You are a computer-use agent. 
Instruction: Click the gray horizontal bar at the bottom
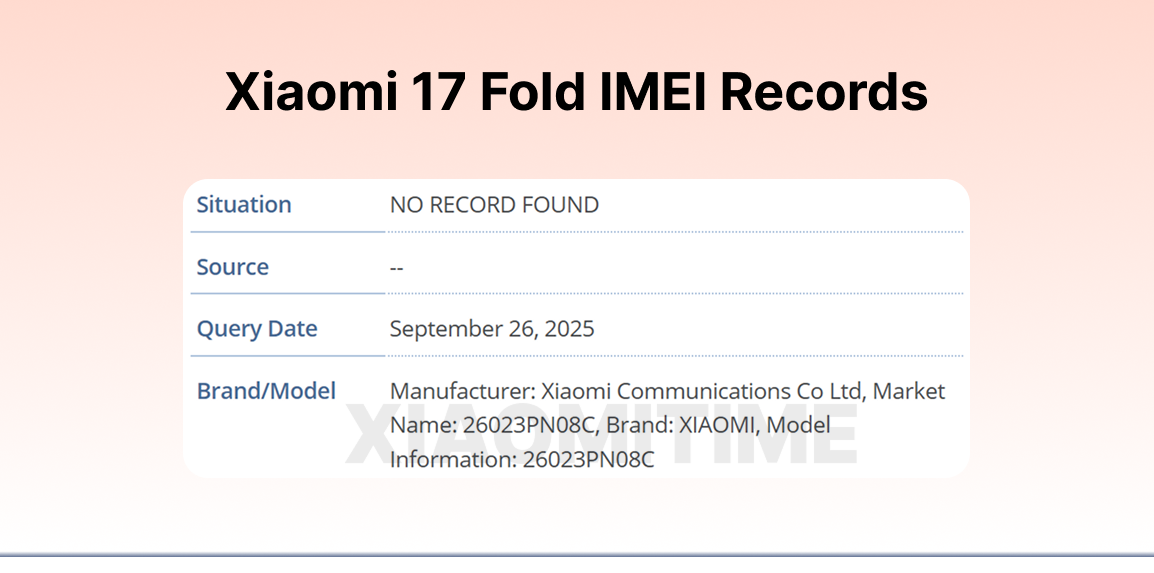point(576,554)
